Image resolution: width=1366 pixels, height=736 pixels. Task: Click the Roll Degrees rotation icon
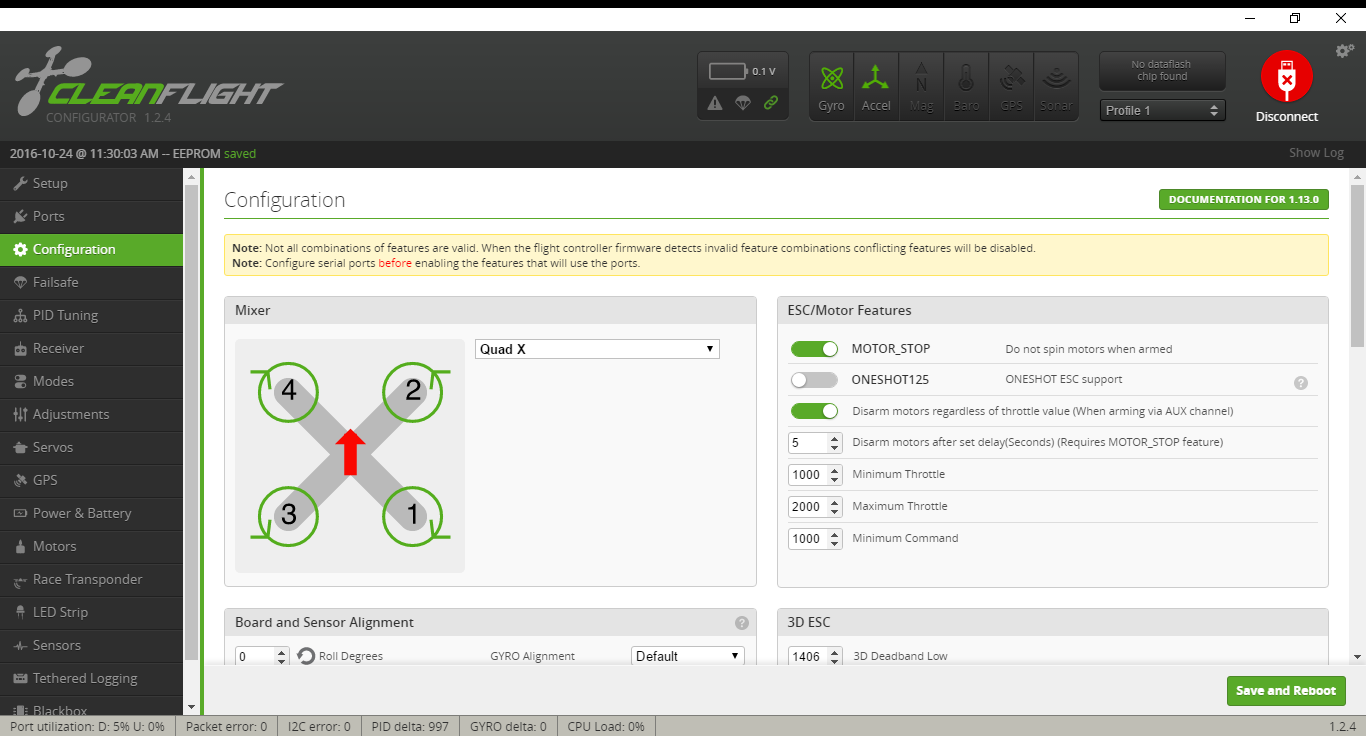[x=306, y=656]
